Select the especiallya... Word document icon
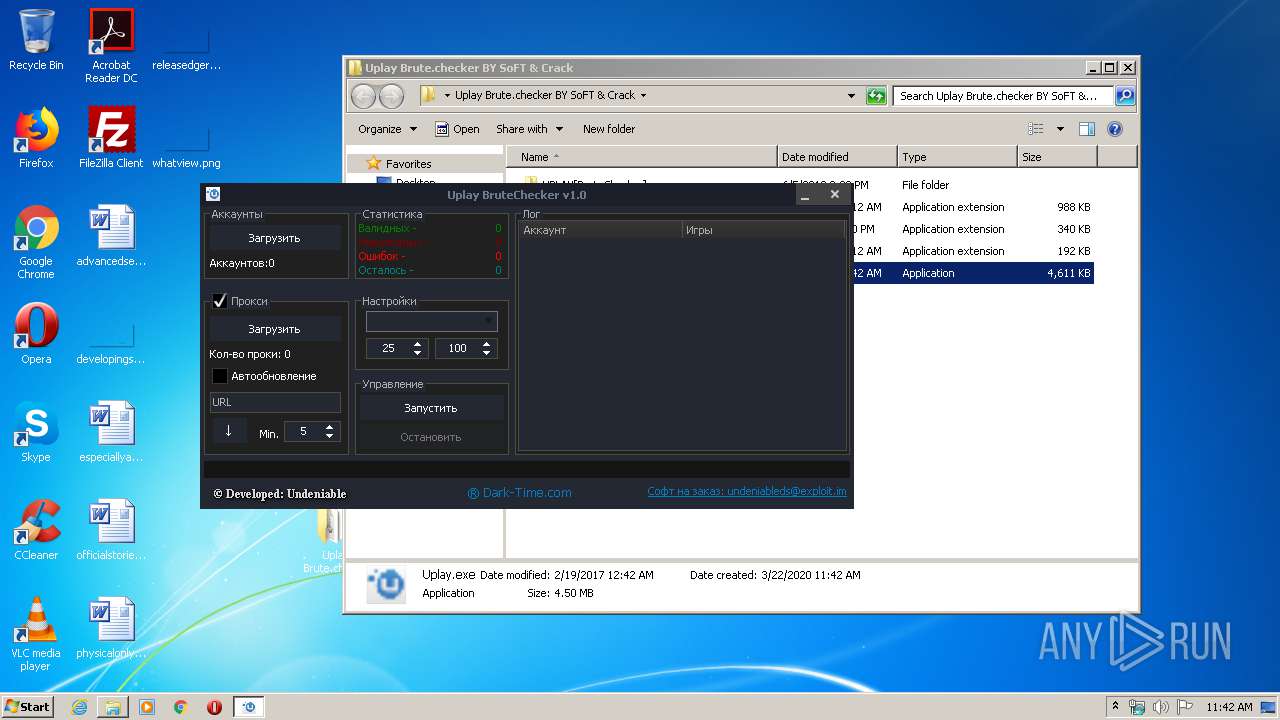Viewport: 1280px width, 720px height. 111,432
